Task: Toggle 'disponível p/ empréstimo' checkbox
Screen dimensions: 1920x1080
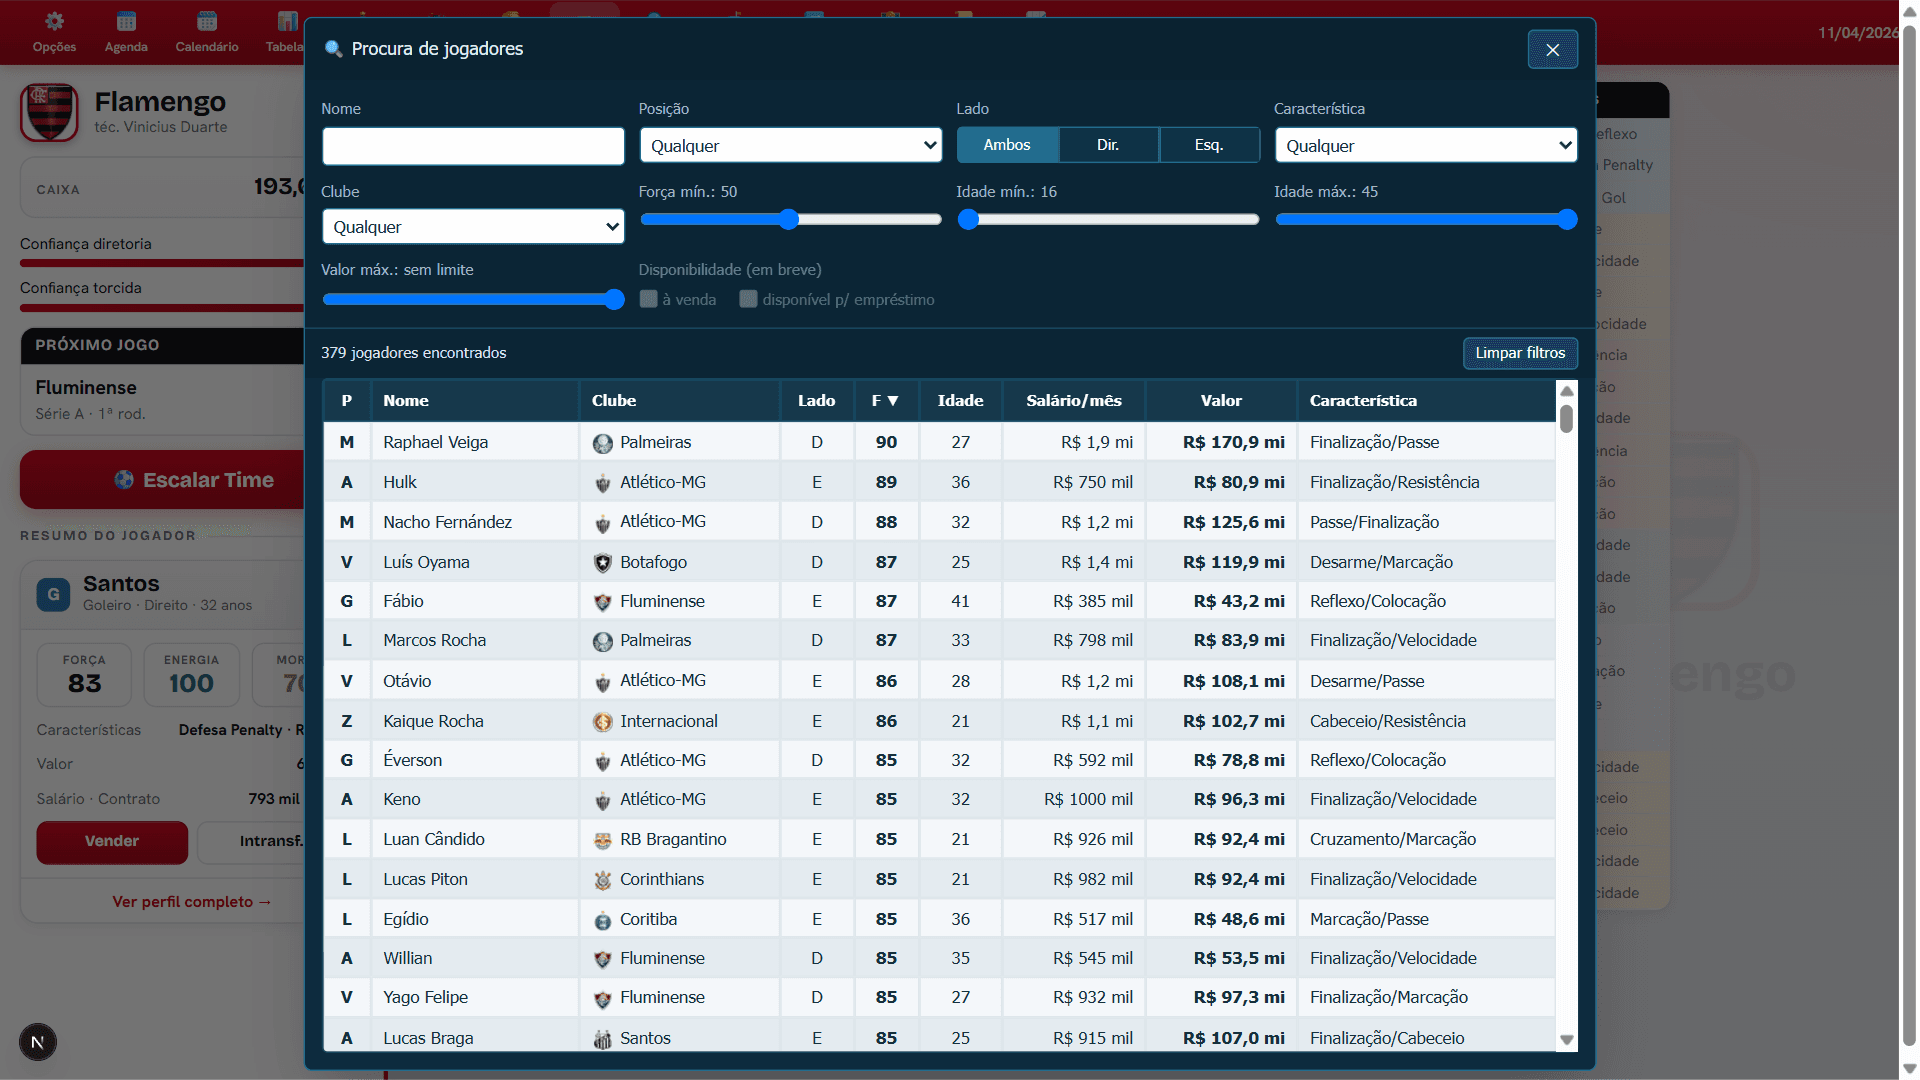Action: [748, 299]
